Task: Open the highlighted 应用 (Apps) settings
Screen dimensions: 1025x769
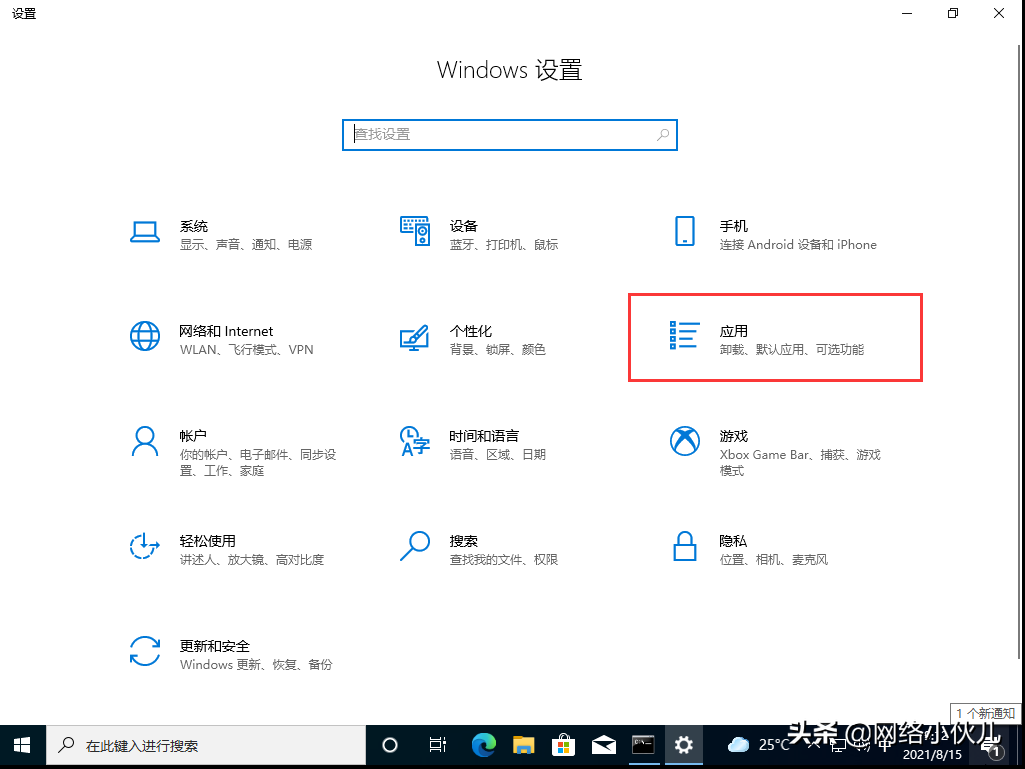Action: click(775, 338)
